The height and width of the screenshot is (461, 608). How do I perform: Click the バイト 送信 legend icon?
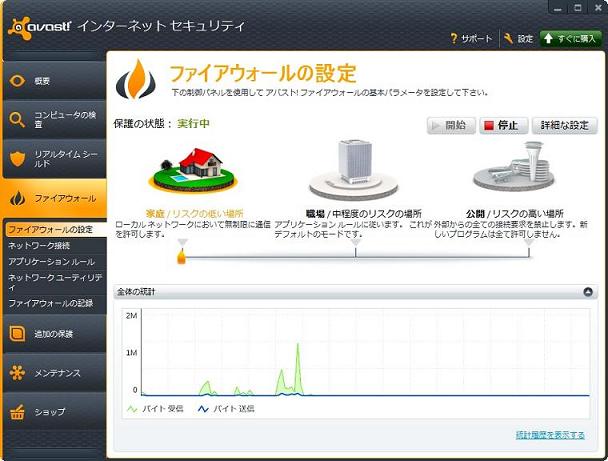[x=204, y=409]
